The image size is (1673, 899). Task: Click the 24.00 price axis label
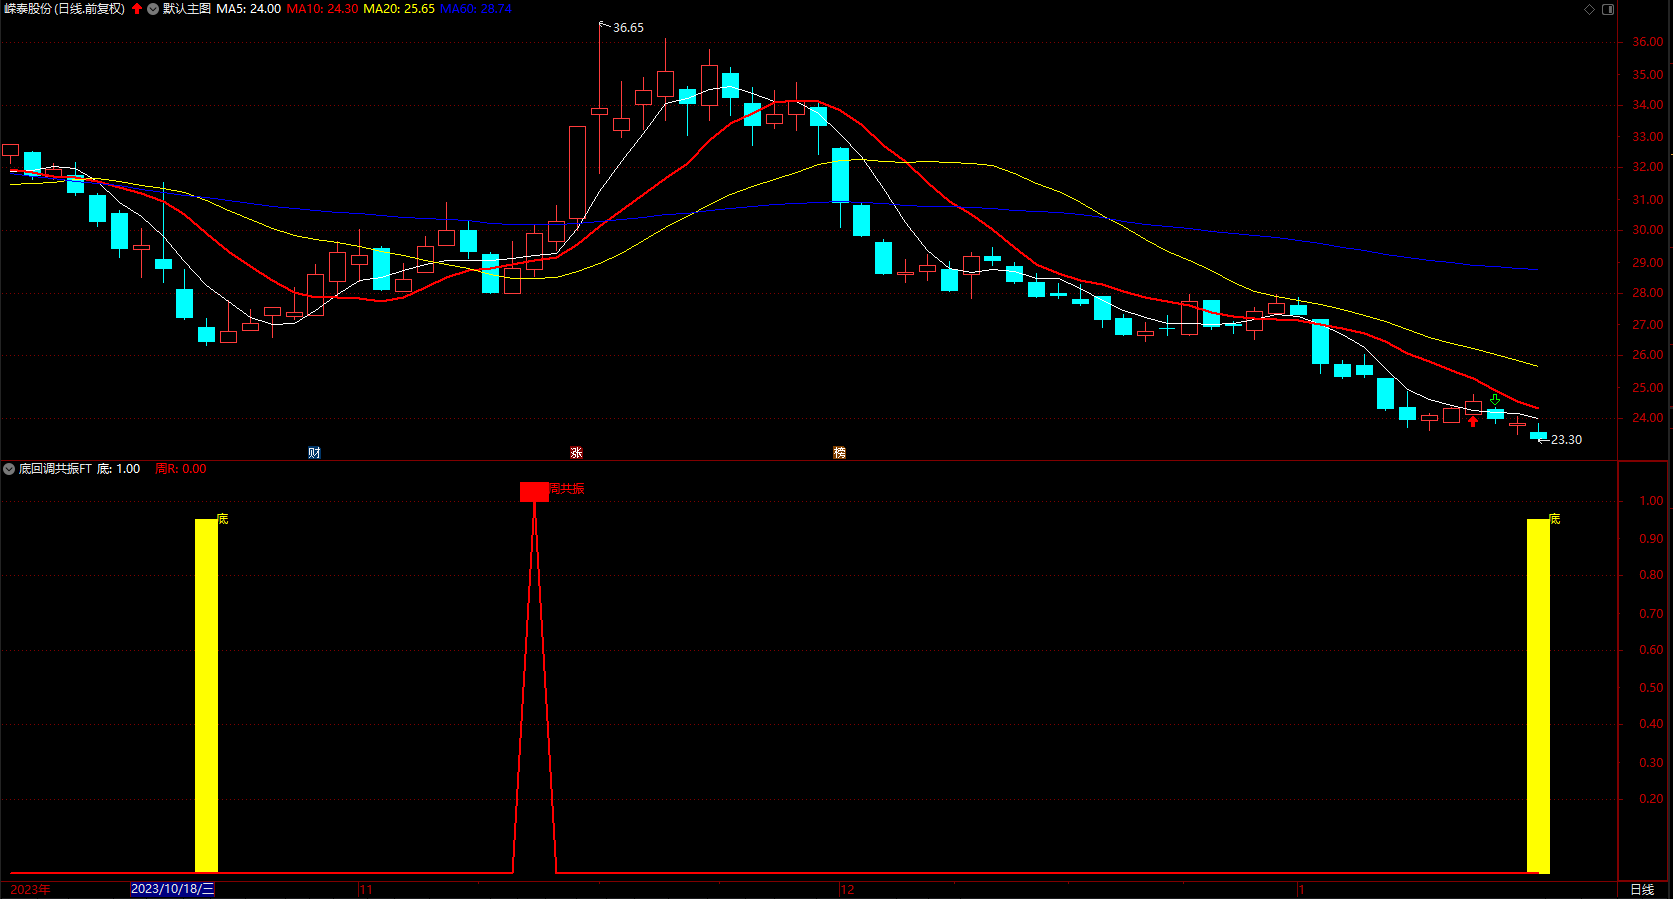click(1648, 418)
